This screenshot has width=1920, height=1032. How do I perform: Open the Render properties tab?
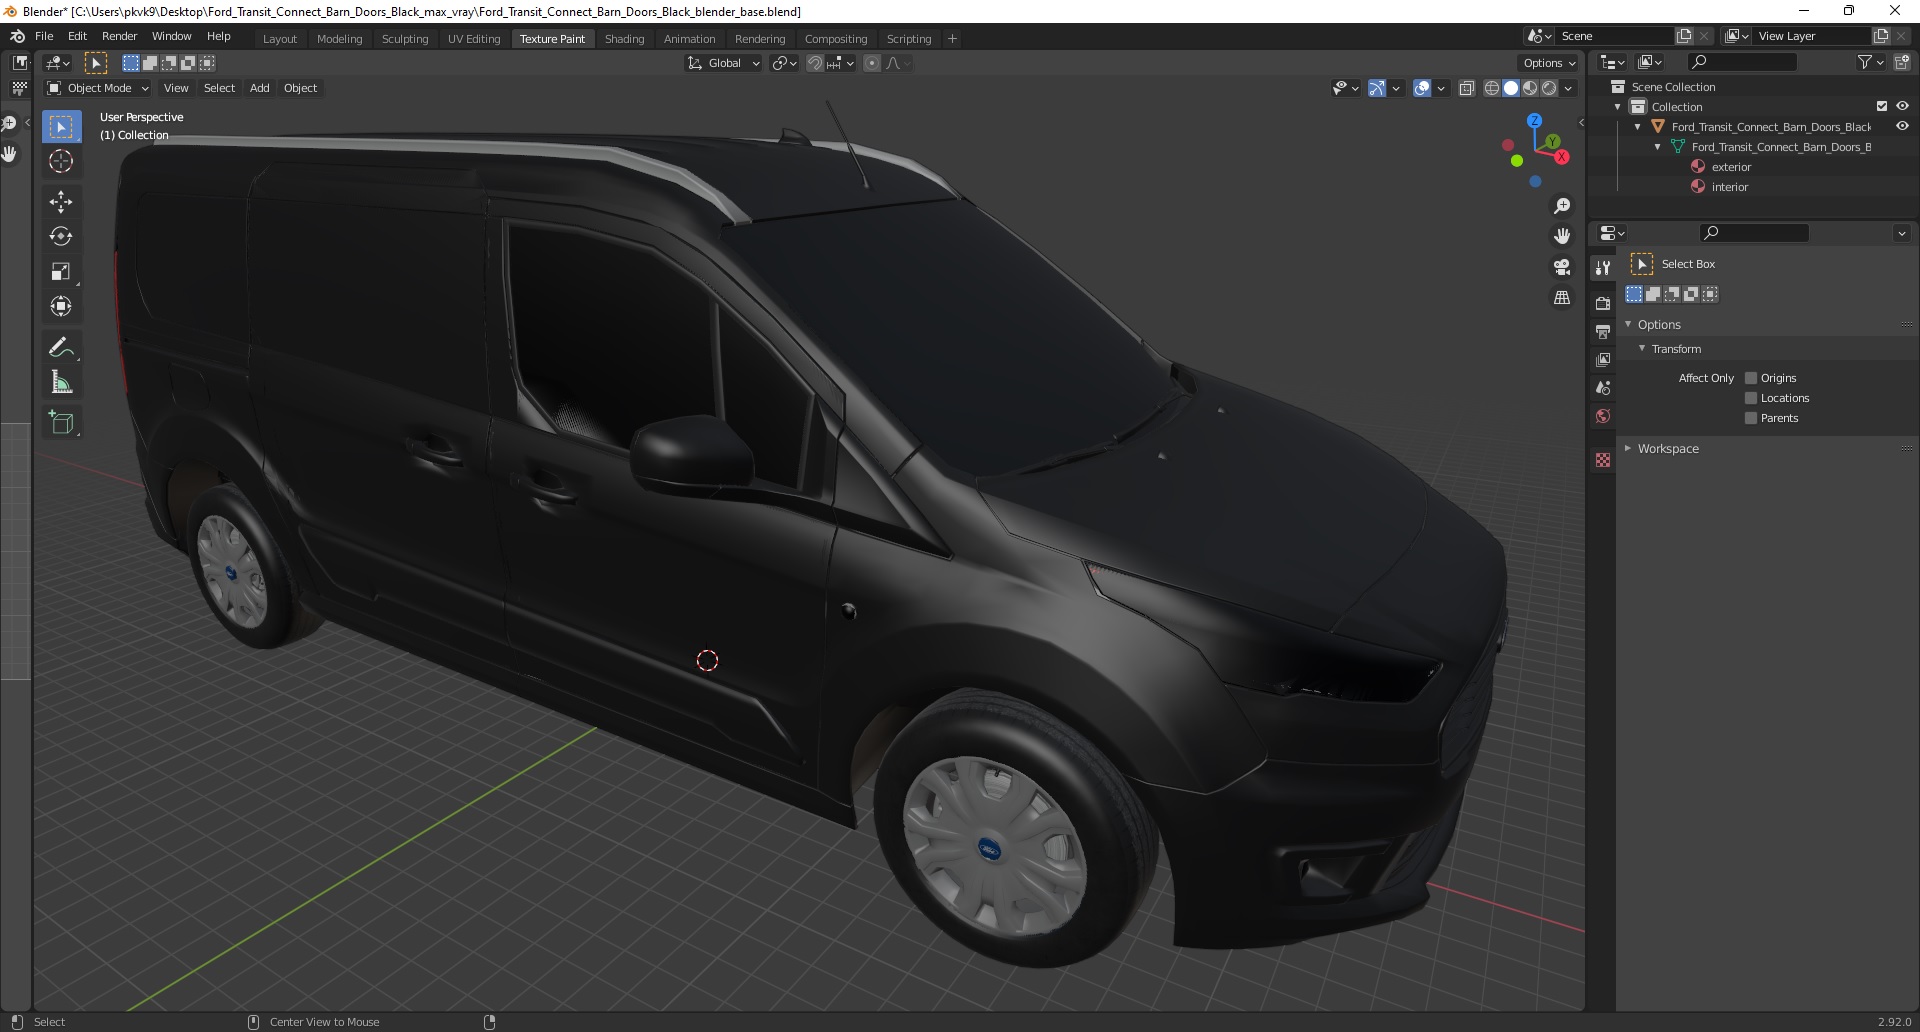tap(1603, 303)
